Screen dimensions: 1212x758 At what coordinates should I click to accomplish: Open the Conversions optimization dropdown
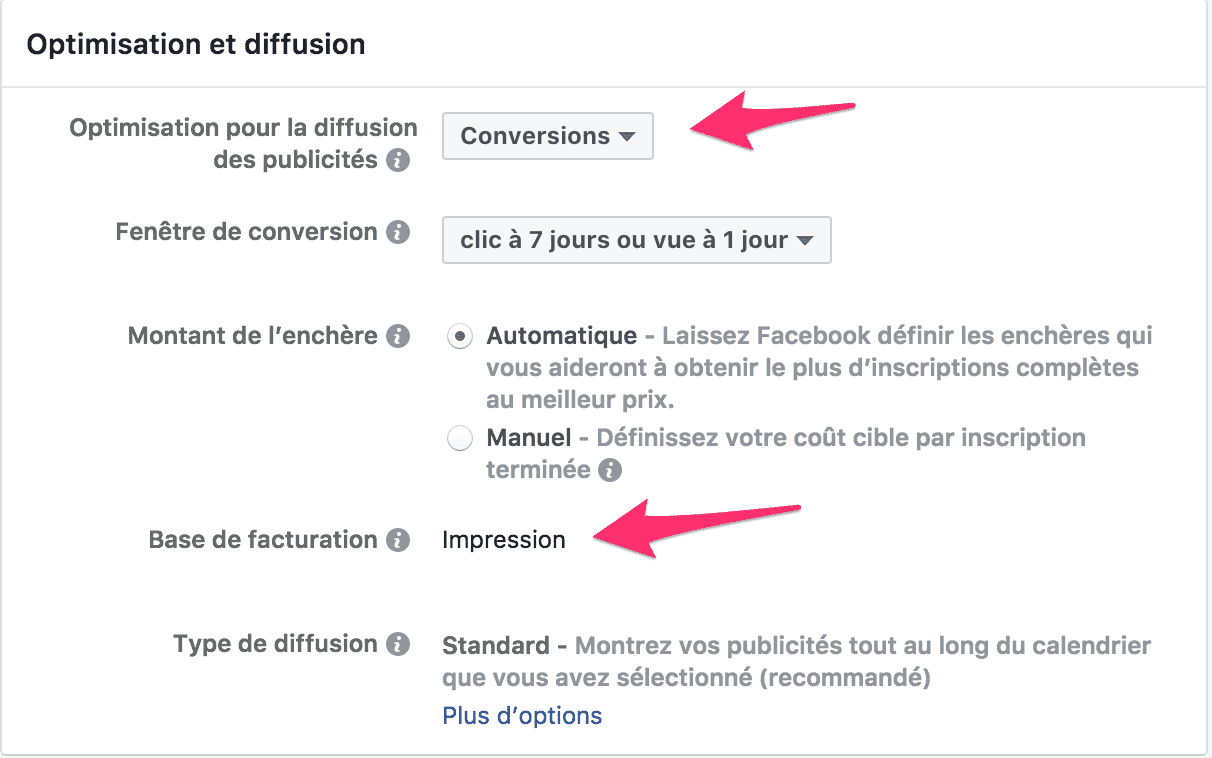tap(547, 136)
